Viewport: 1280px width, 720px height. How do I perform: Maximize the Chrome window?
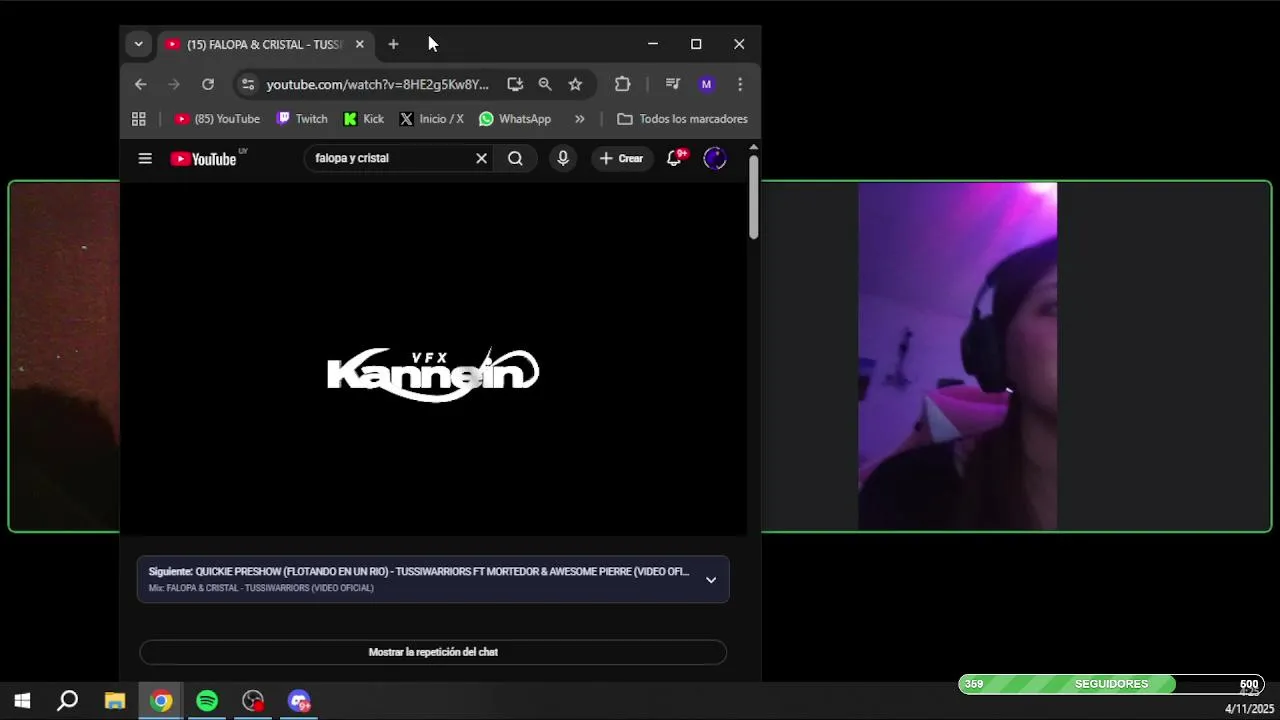(x=696, y=44)
